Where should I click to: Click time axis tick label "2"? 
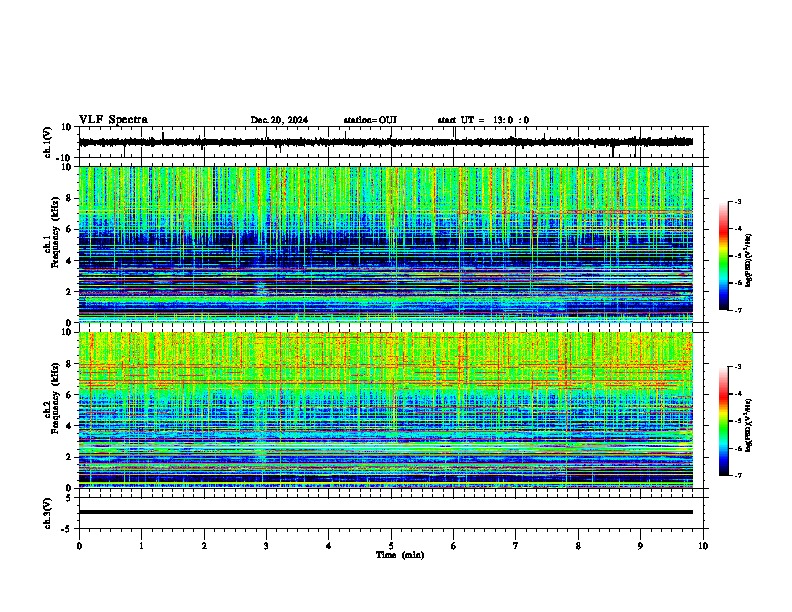pos(204,546)
